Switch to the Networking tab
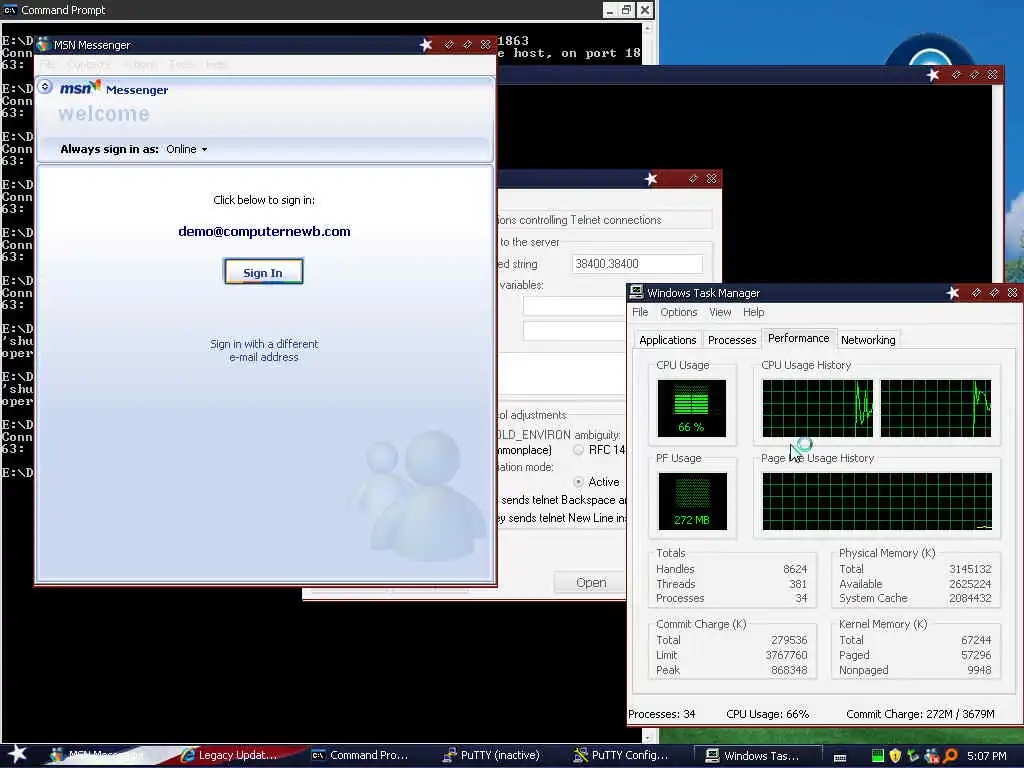 click(868, 340)
